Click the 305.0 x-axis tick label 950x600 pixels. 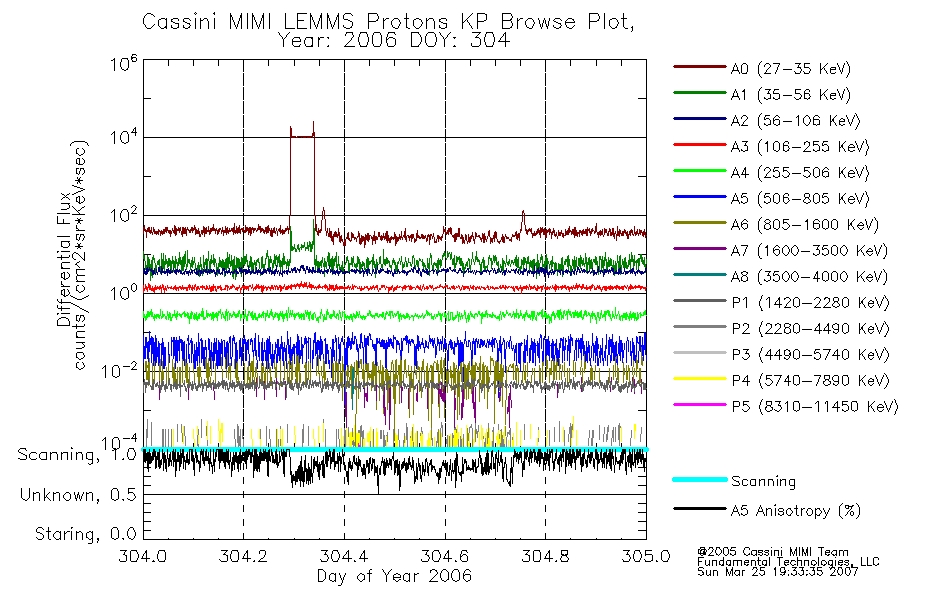point(646,556)
